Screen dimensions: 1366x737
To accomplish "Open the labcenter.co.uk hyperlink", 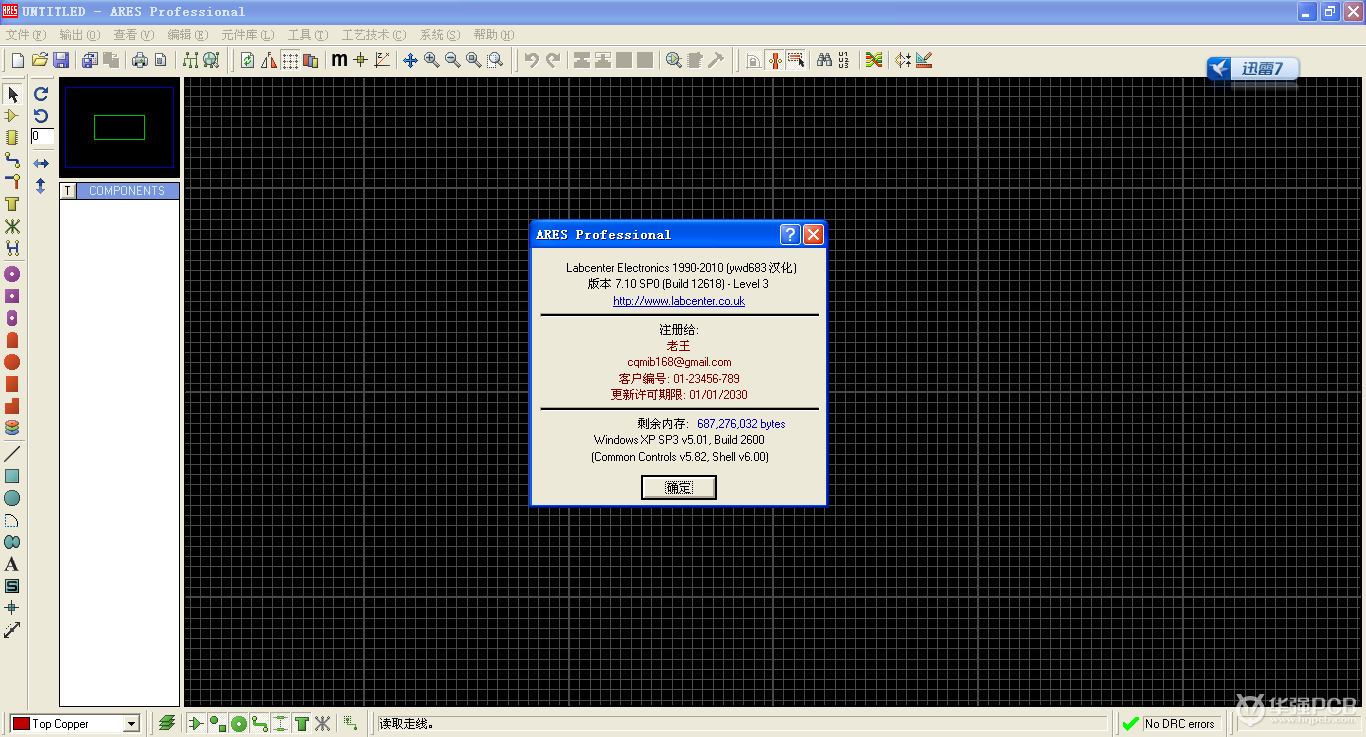I will [x=679, y=301].
